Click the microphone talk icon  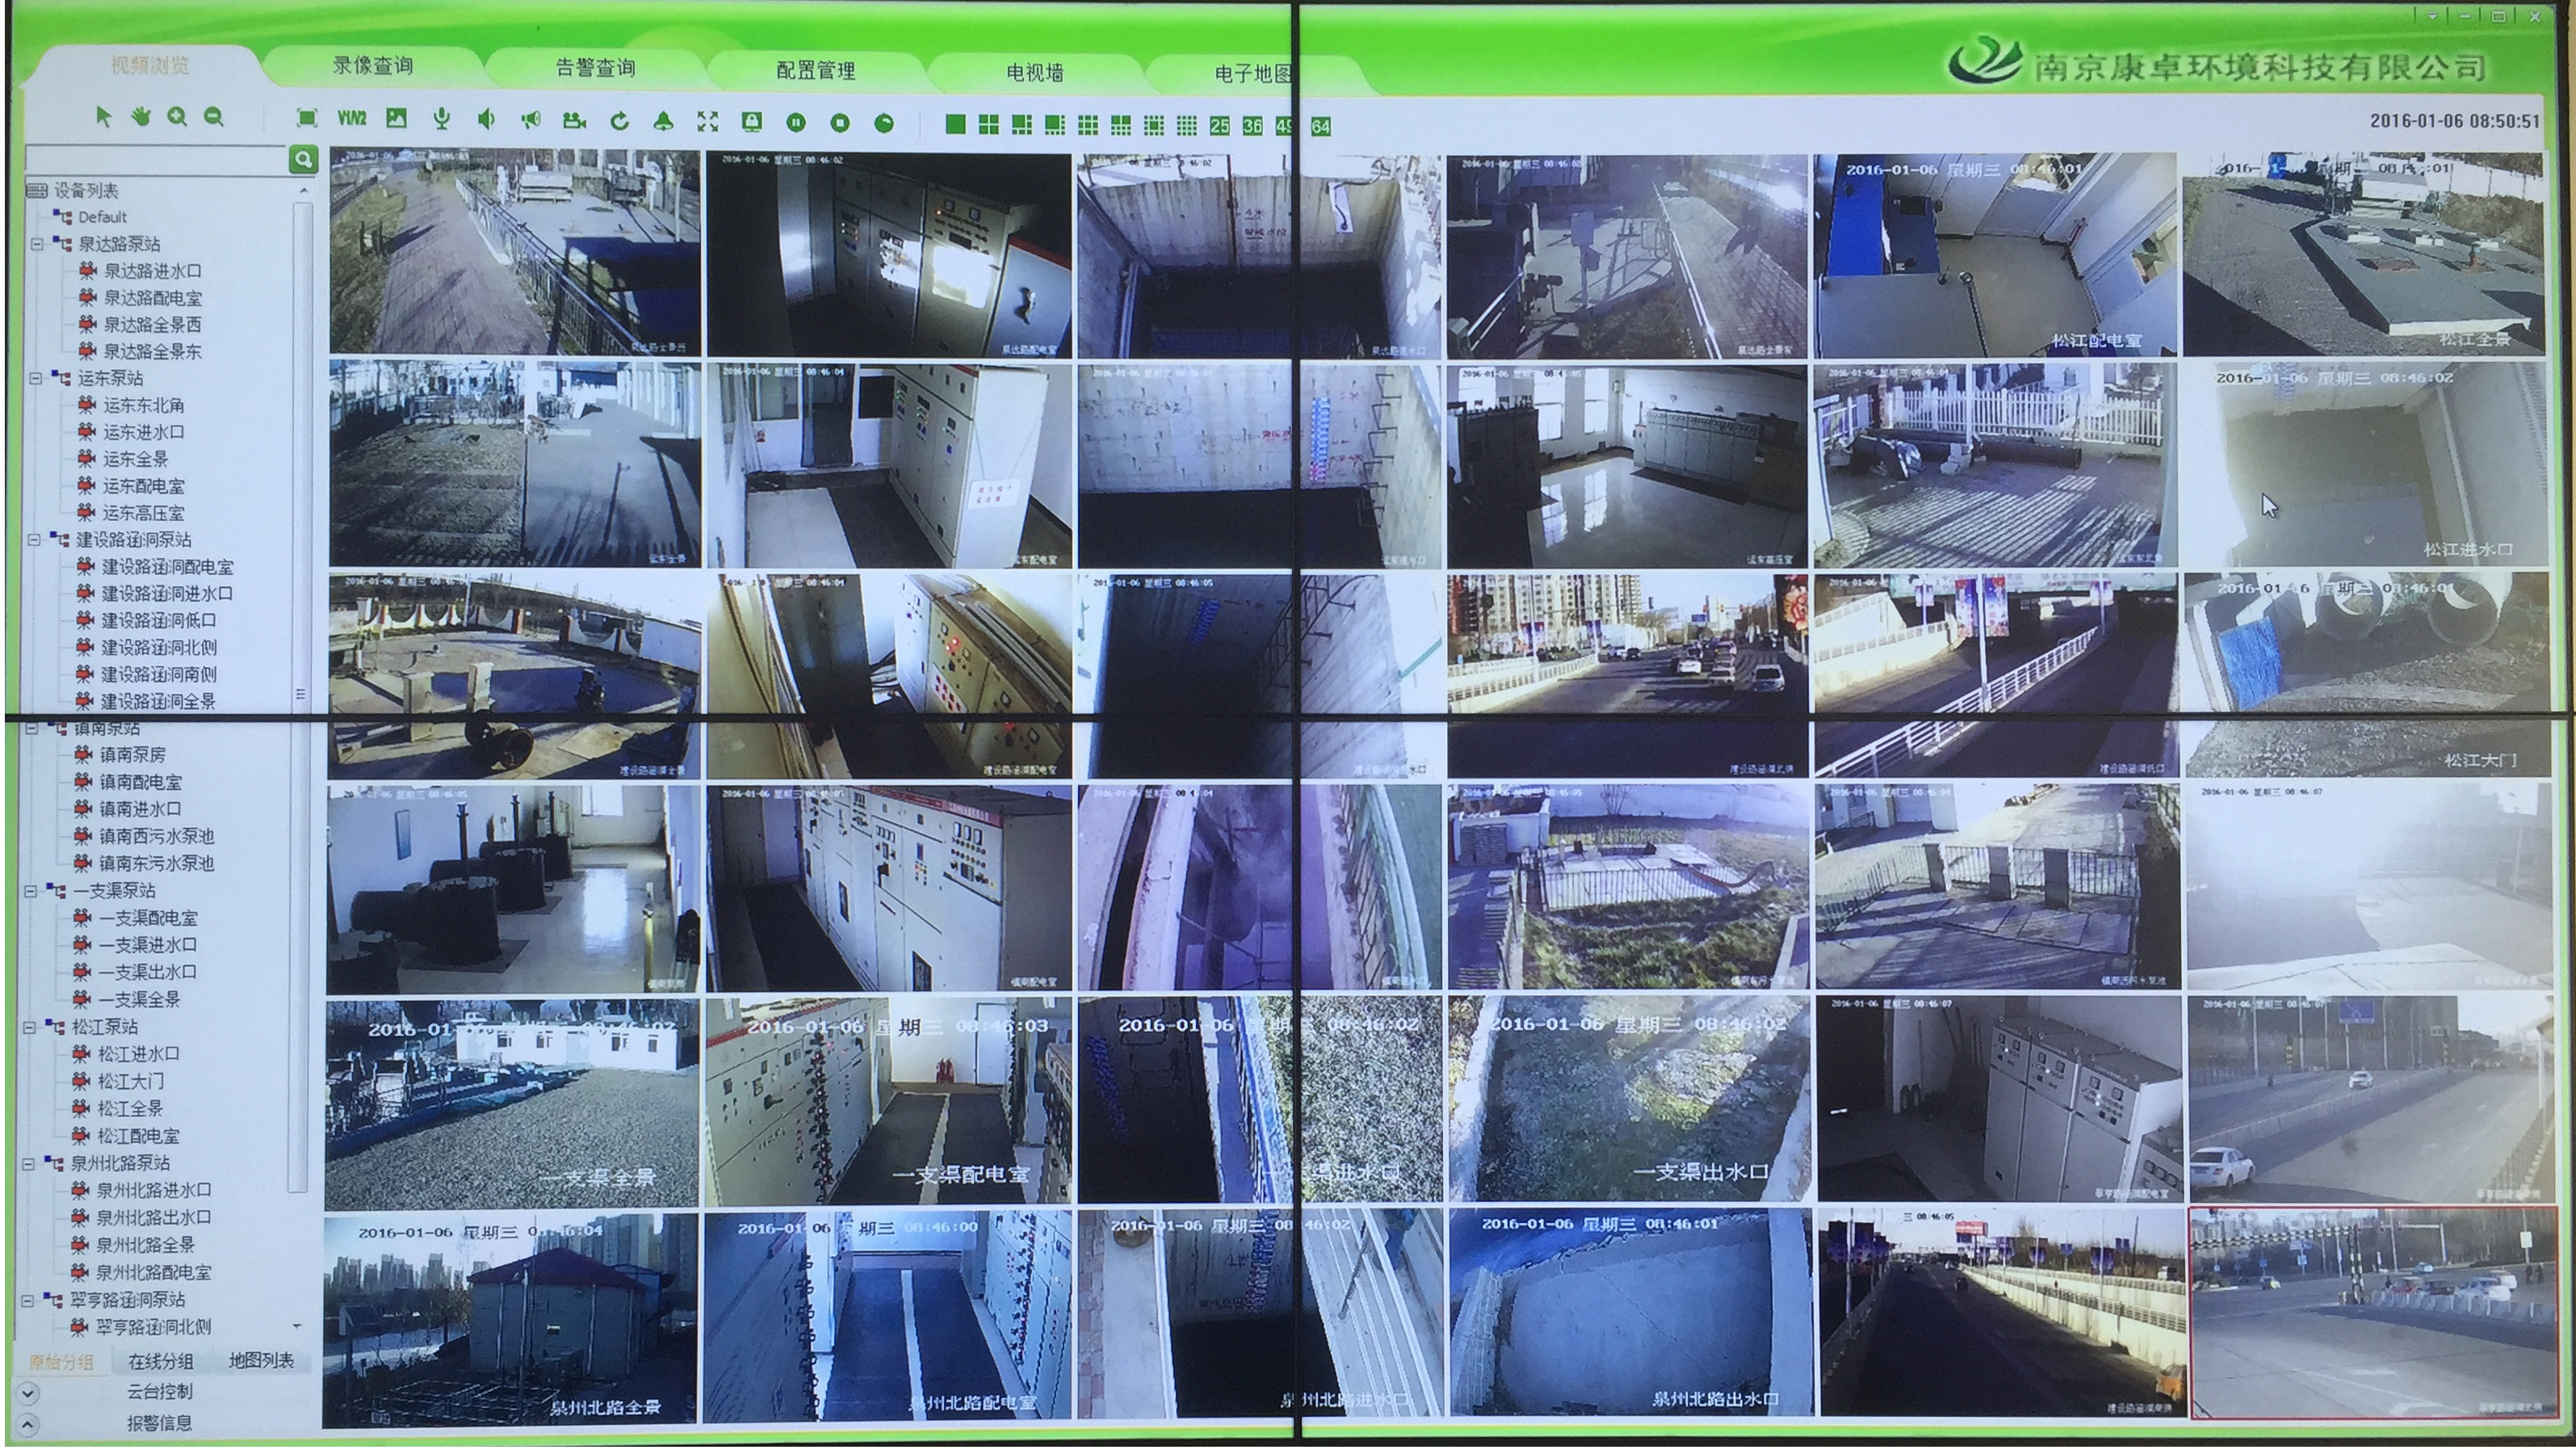pyautogui.click(x=441, y=120)
